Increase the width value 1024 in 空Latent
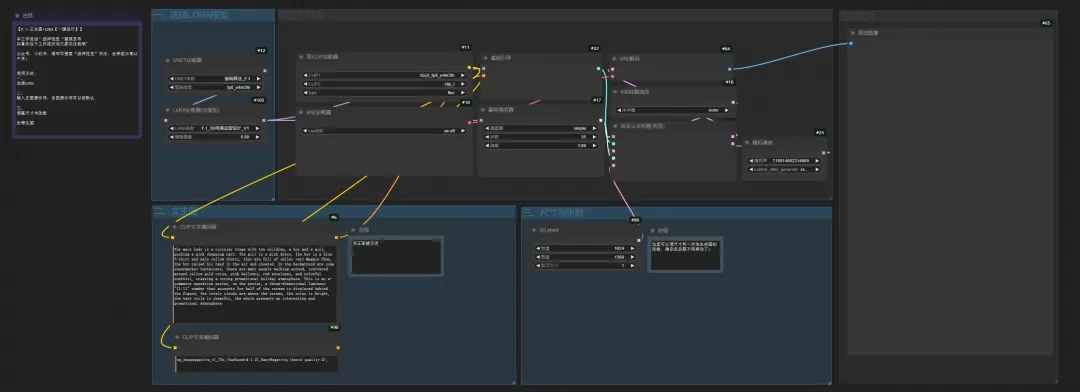Screen dimensions: 1080x392 pyautogui.click(x=632, y=248)
